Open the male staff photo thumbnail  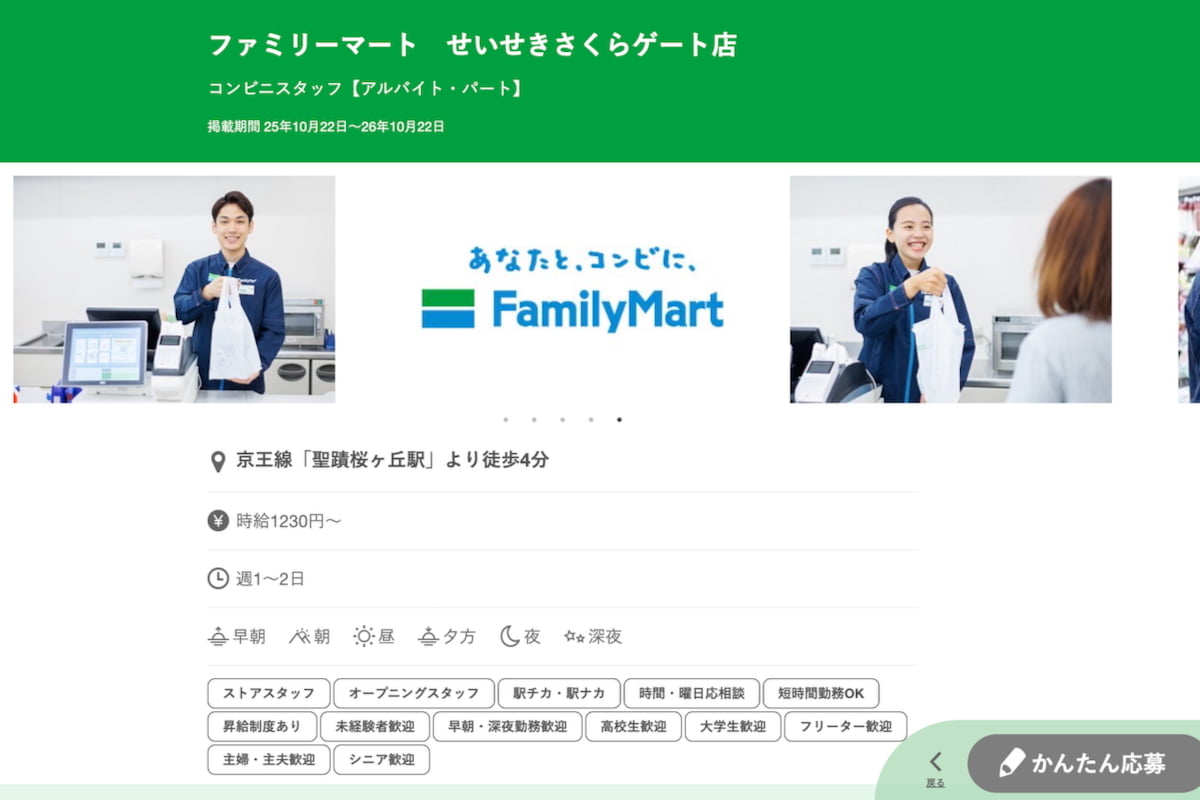click(174, 290)
